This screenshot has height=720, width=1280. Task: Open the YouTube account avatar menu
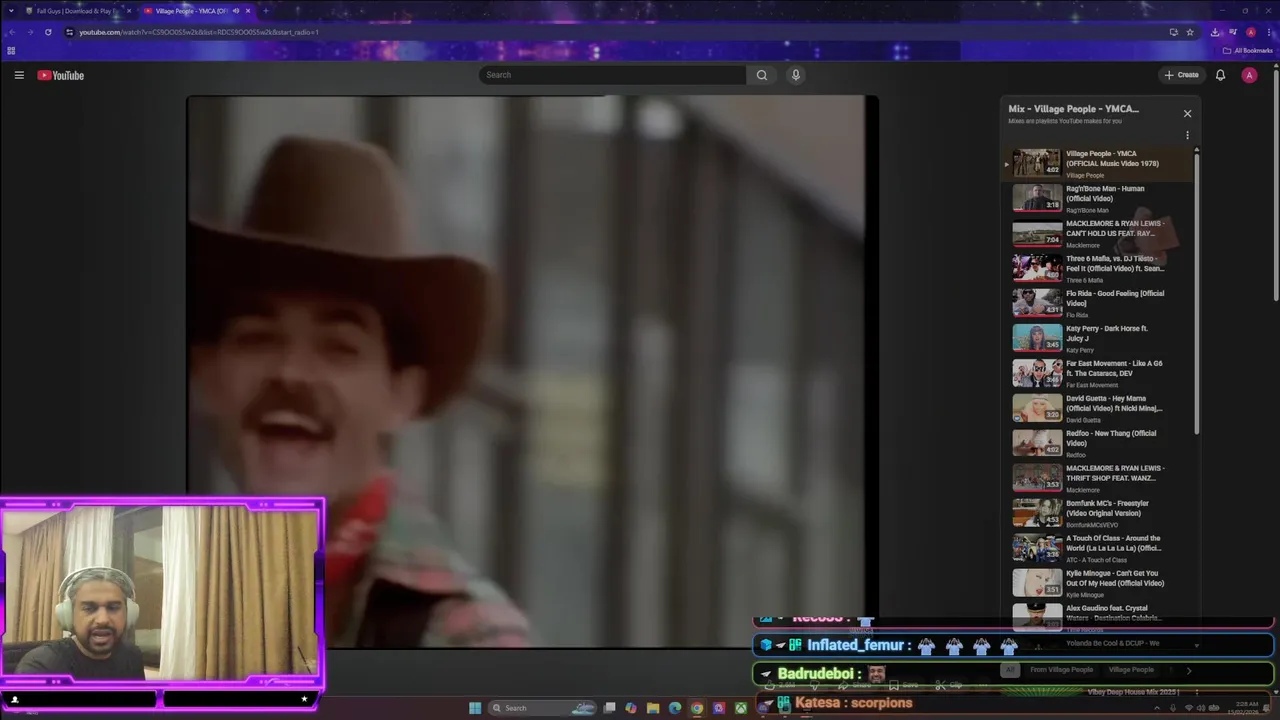tap(1249, 75)
